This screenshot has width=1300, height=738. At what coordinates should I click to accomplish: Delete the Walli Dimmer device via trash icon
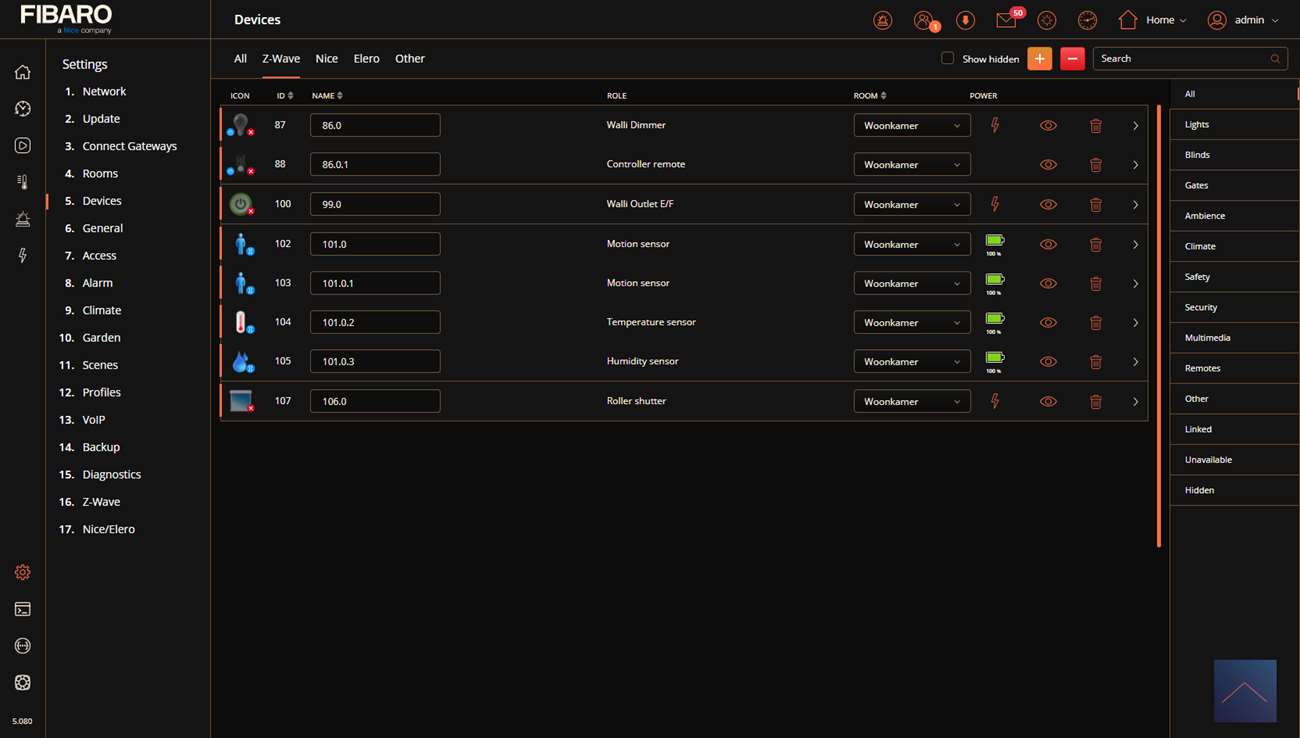point(1095,126)
